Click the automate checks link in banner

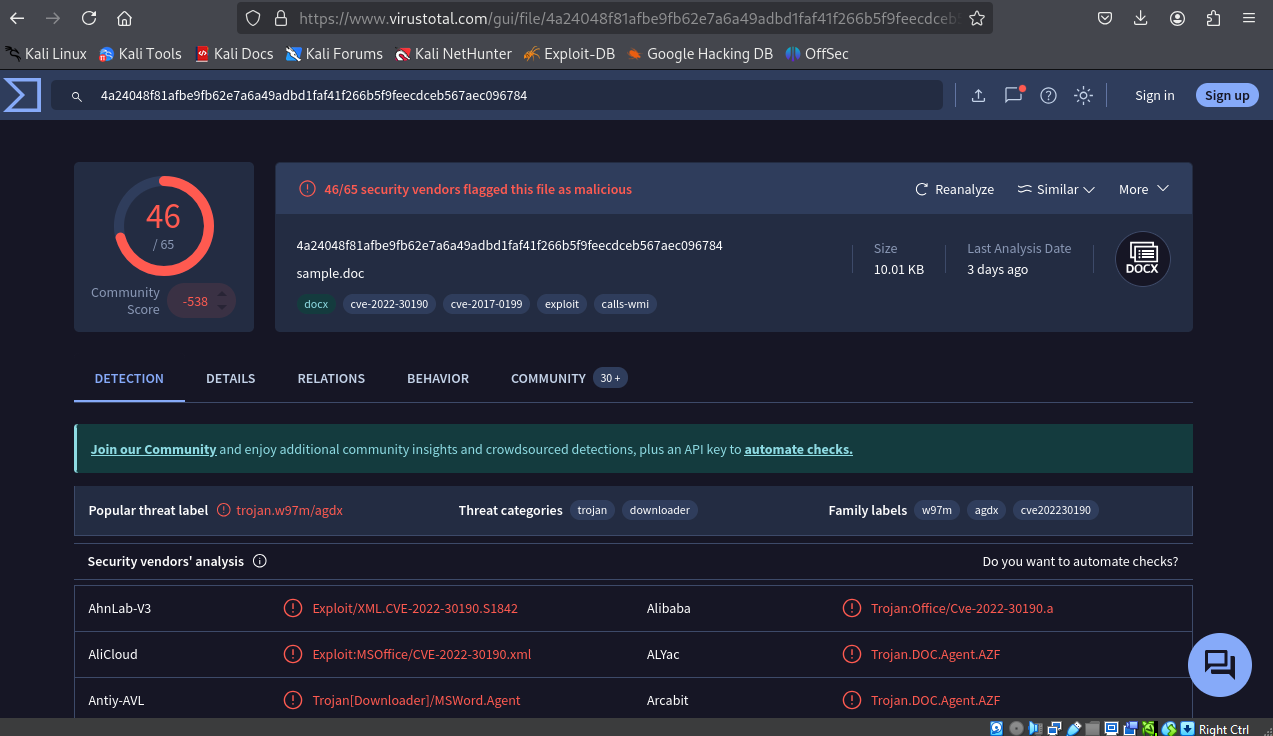coord(798,449)
